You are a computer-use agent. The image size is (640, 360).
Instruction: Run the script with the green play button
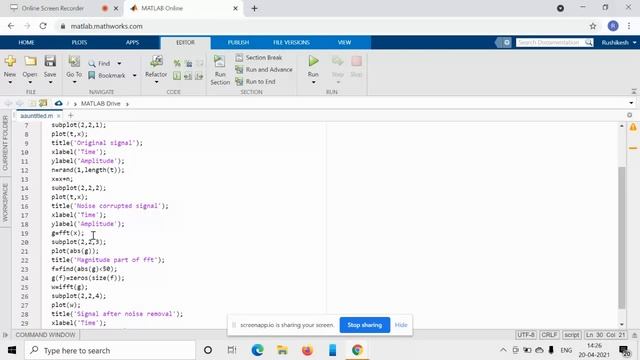(x=313, y=61)
